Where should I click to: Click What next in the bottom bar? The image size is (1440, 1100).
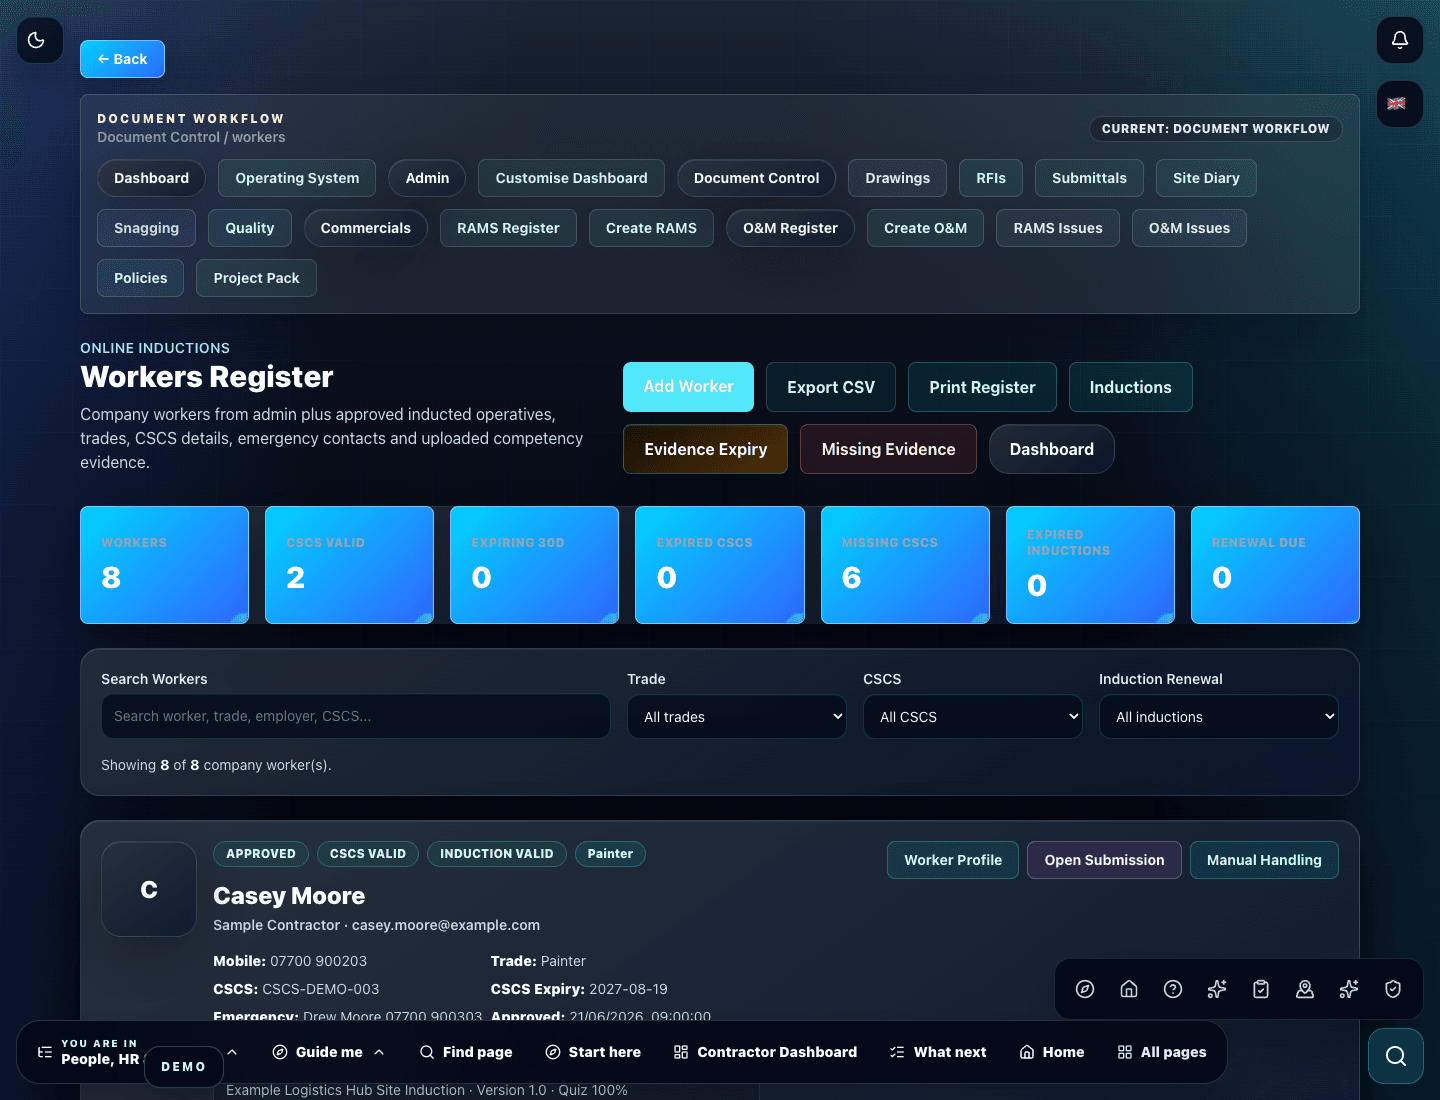tap(938, 1052)
